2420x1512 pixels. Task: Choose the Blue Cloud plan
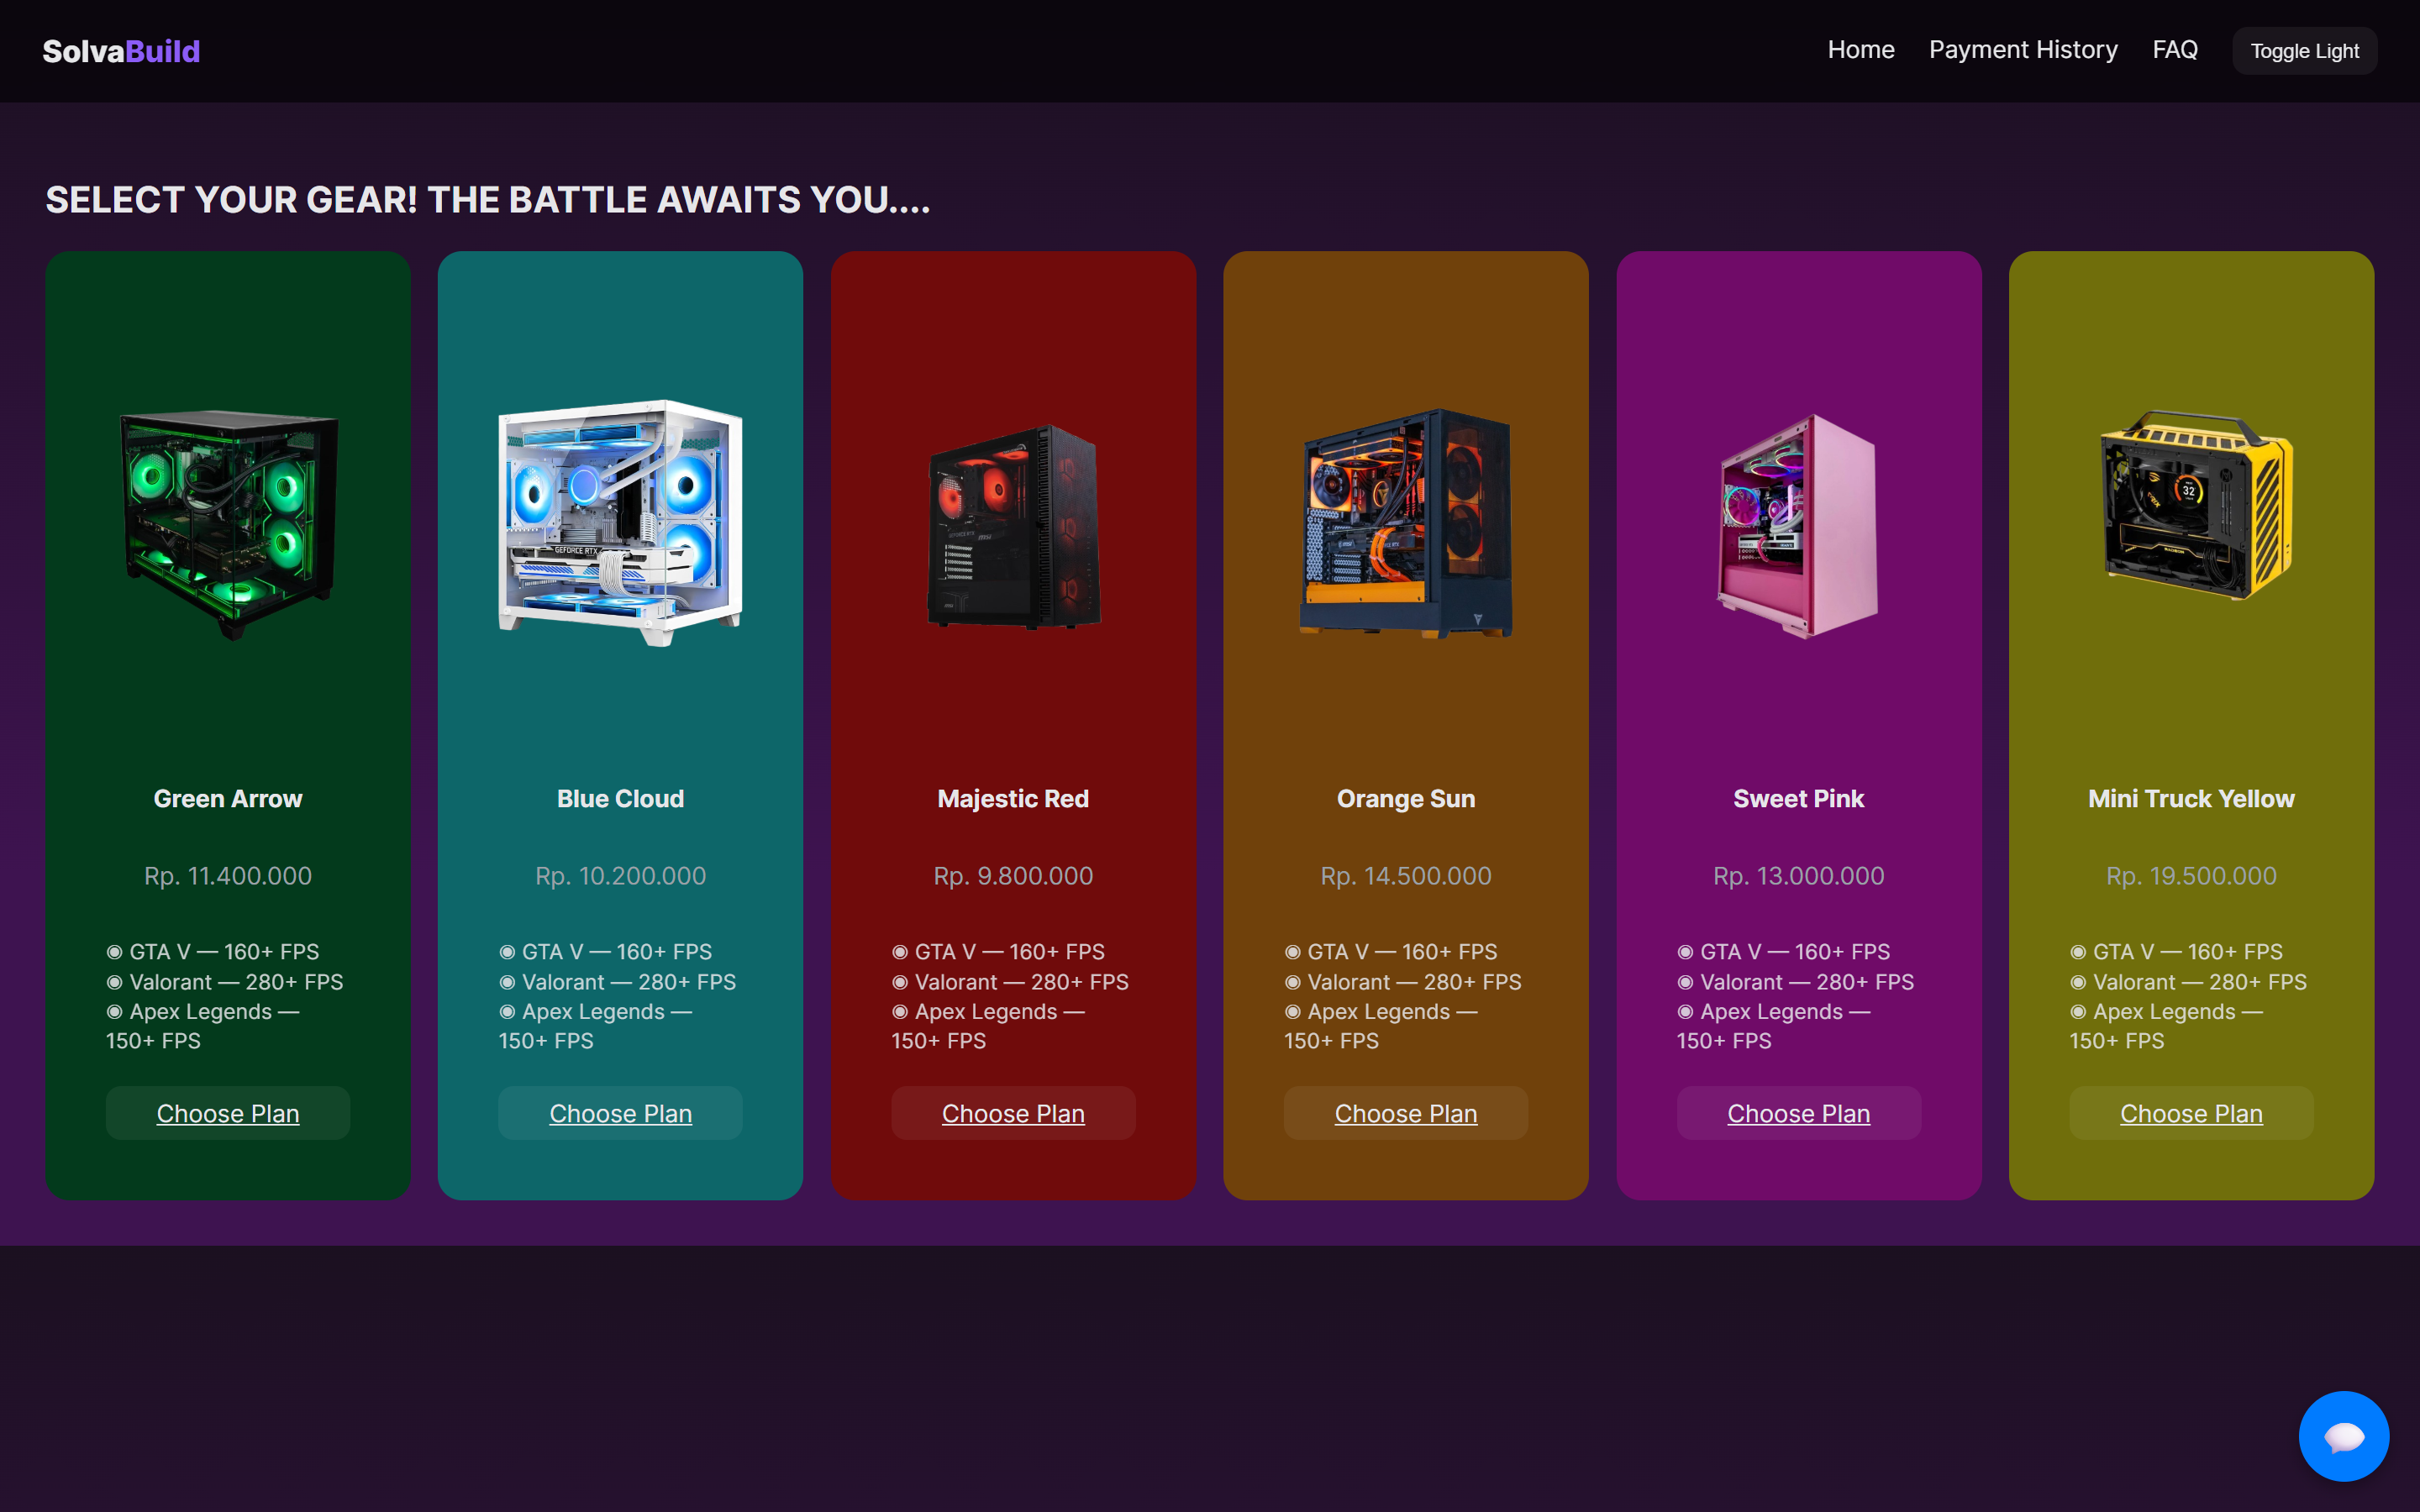click(620, 1113)
